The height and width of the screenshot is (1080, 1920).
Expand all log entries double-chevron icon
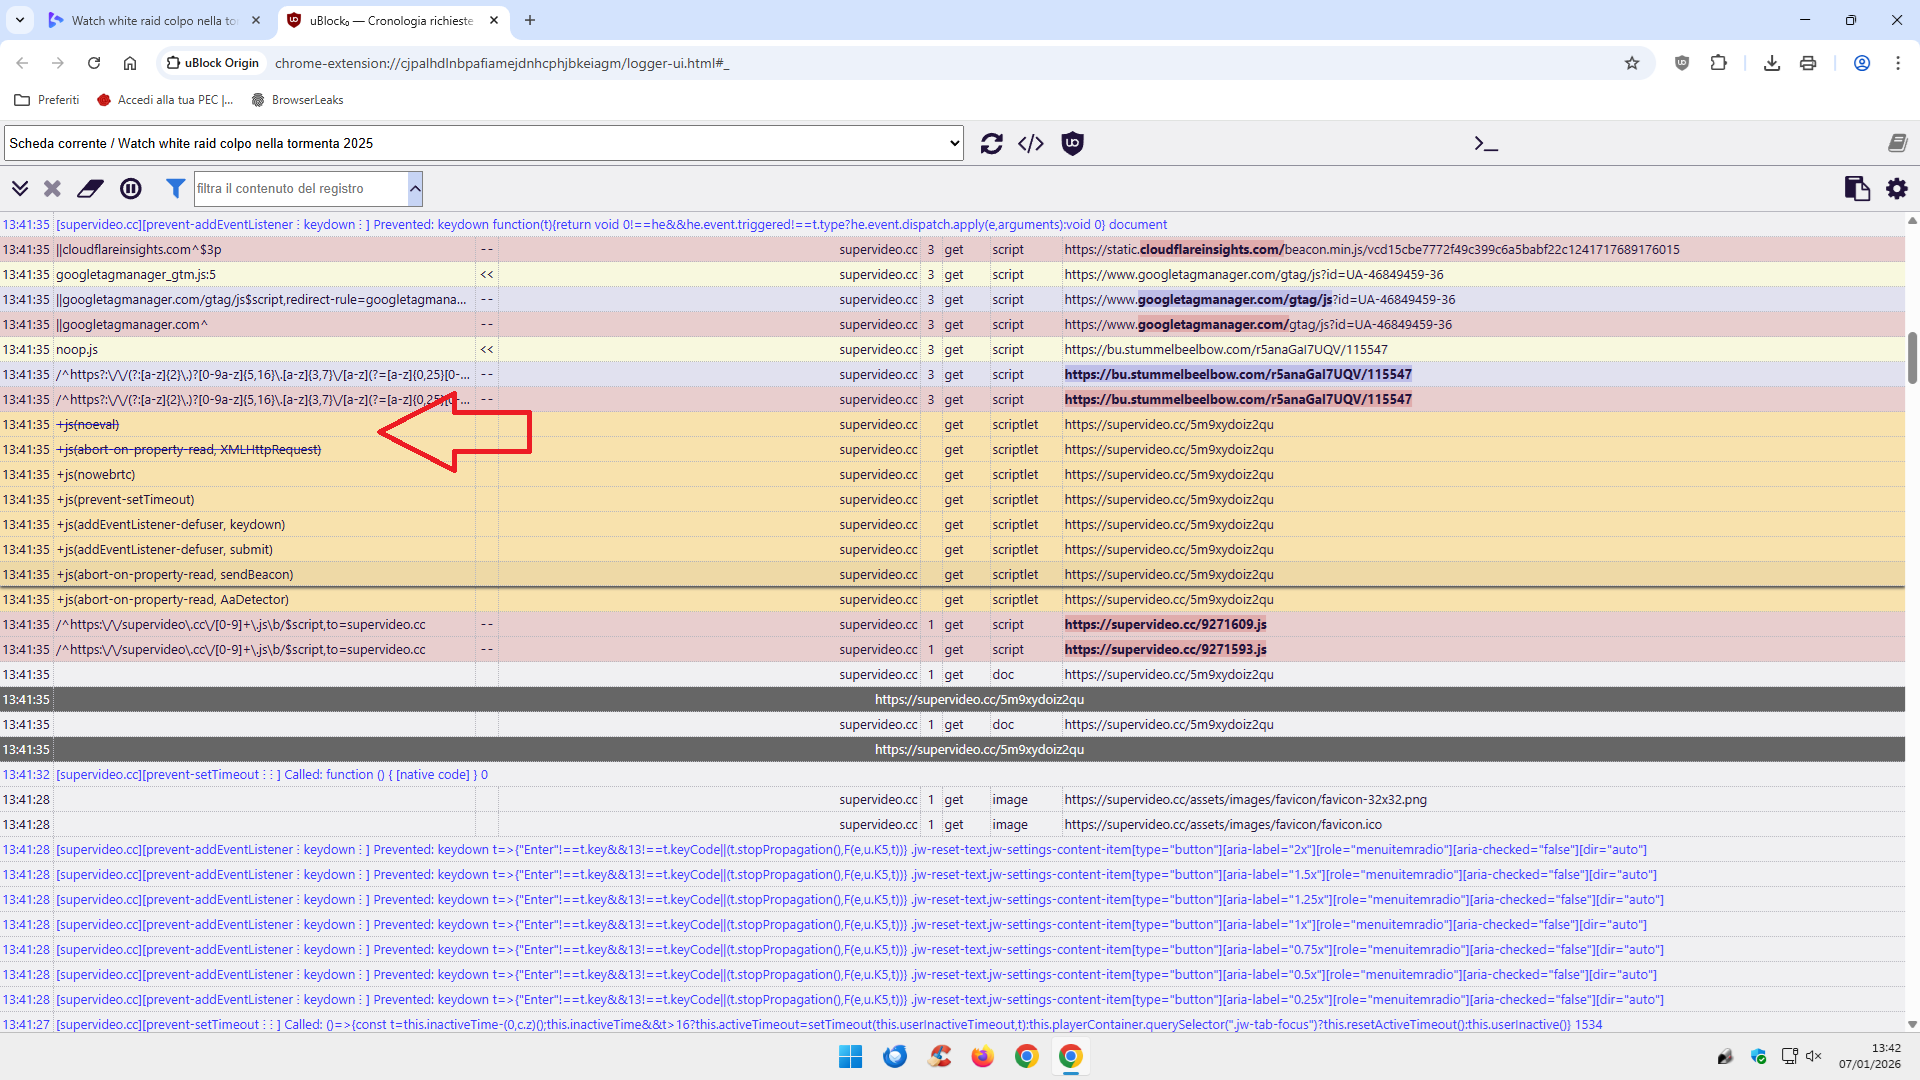coord(19,188)
